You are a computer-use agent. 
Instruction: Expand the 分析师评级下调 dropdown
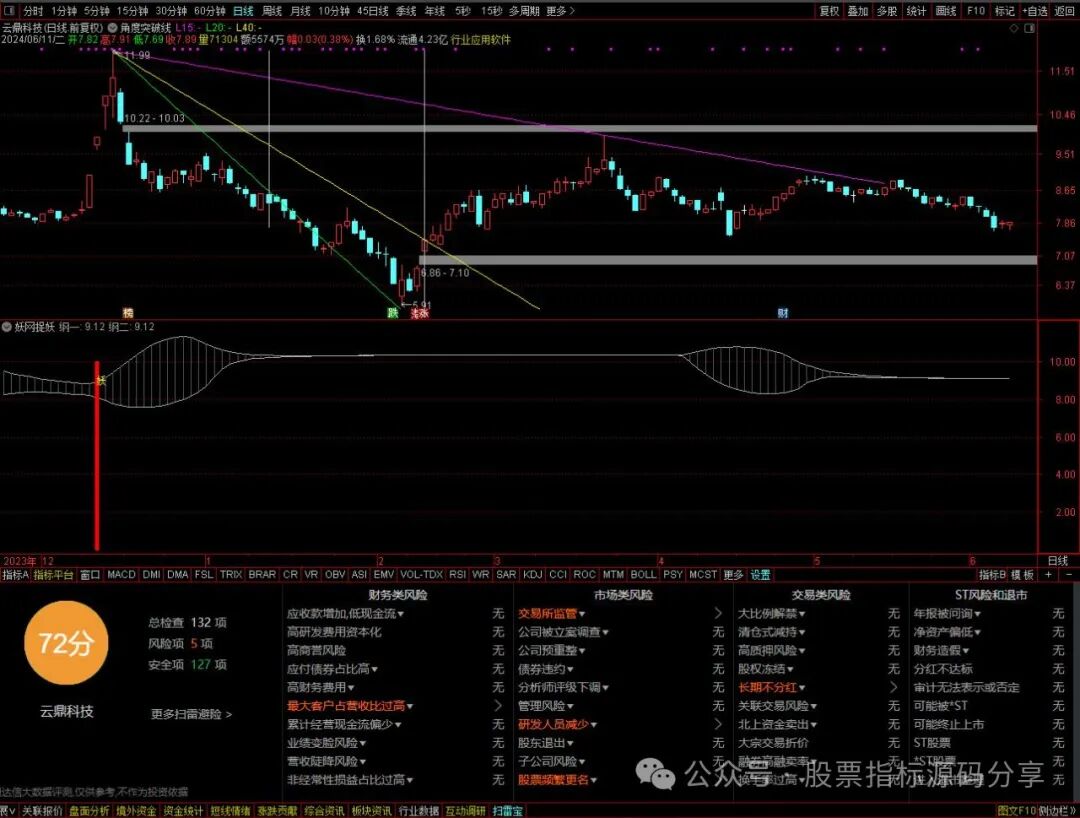[605, 688]
